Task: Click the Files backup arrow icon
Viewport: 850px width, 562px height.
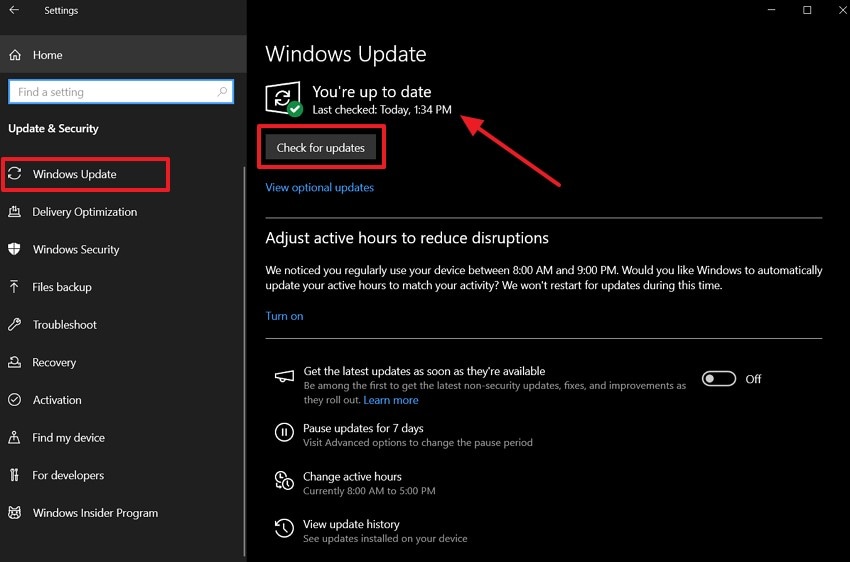Action: pos(15,287)
